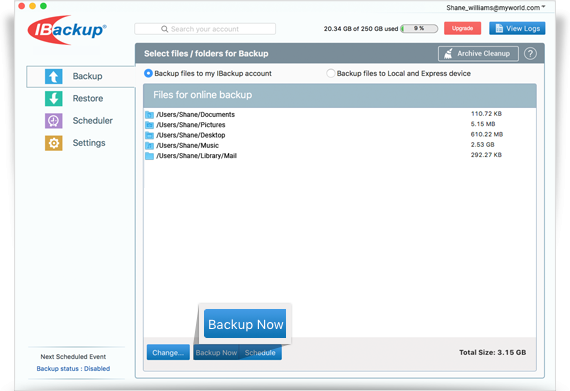Click the 2.53 GB size value

(x=482, y=145)
